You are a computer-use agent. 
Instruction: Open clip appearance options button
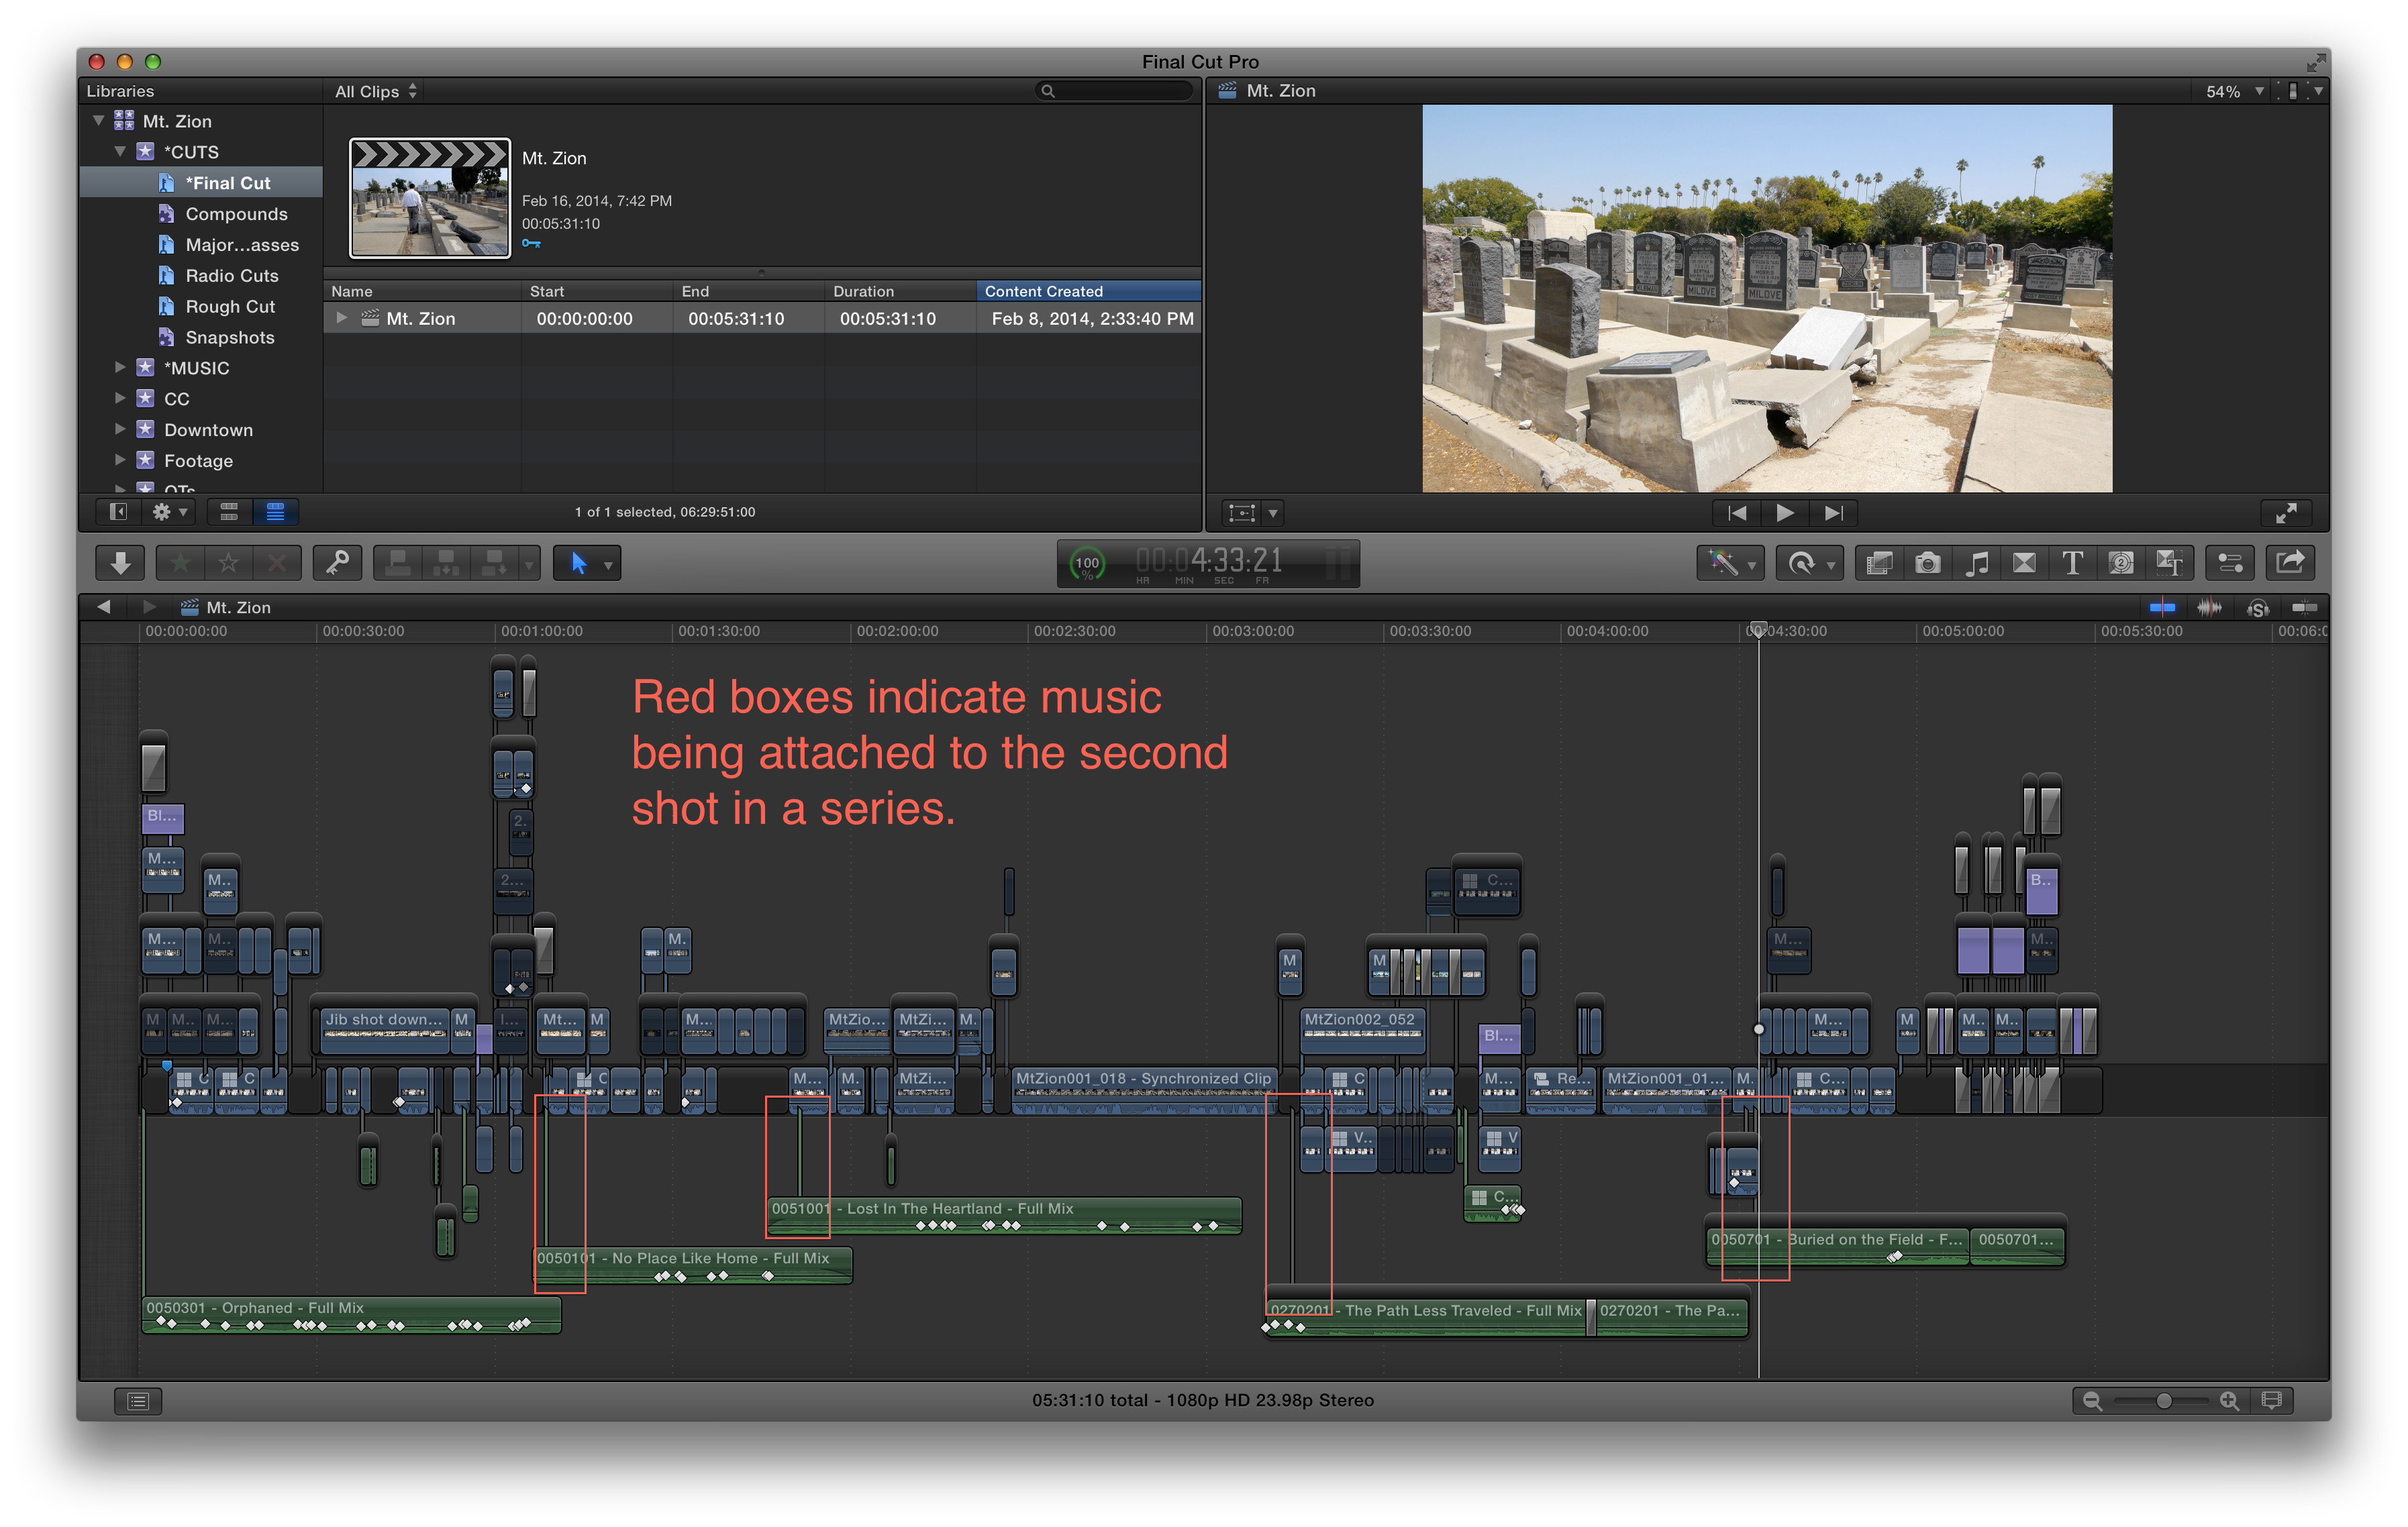2272,1401
